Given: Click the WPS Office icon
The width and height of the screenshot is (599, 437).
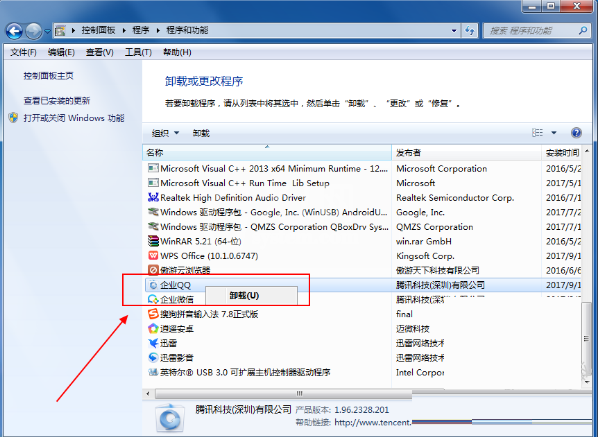Looking at the screenshot, I should click(x=153, y=256).
